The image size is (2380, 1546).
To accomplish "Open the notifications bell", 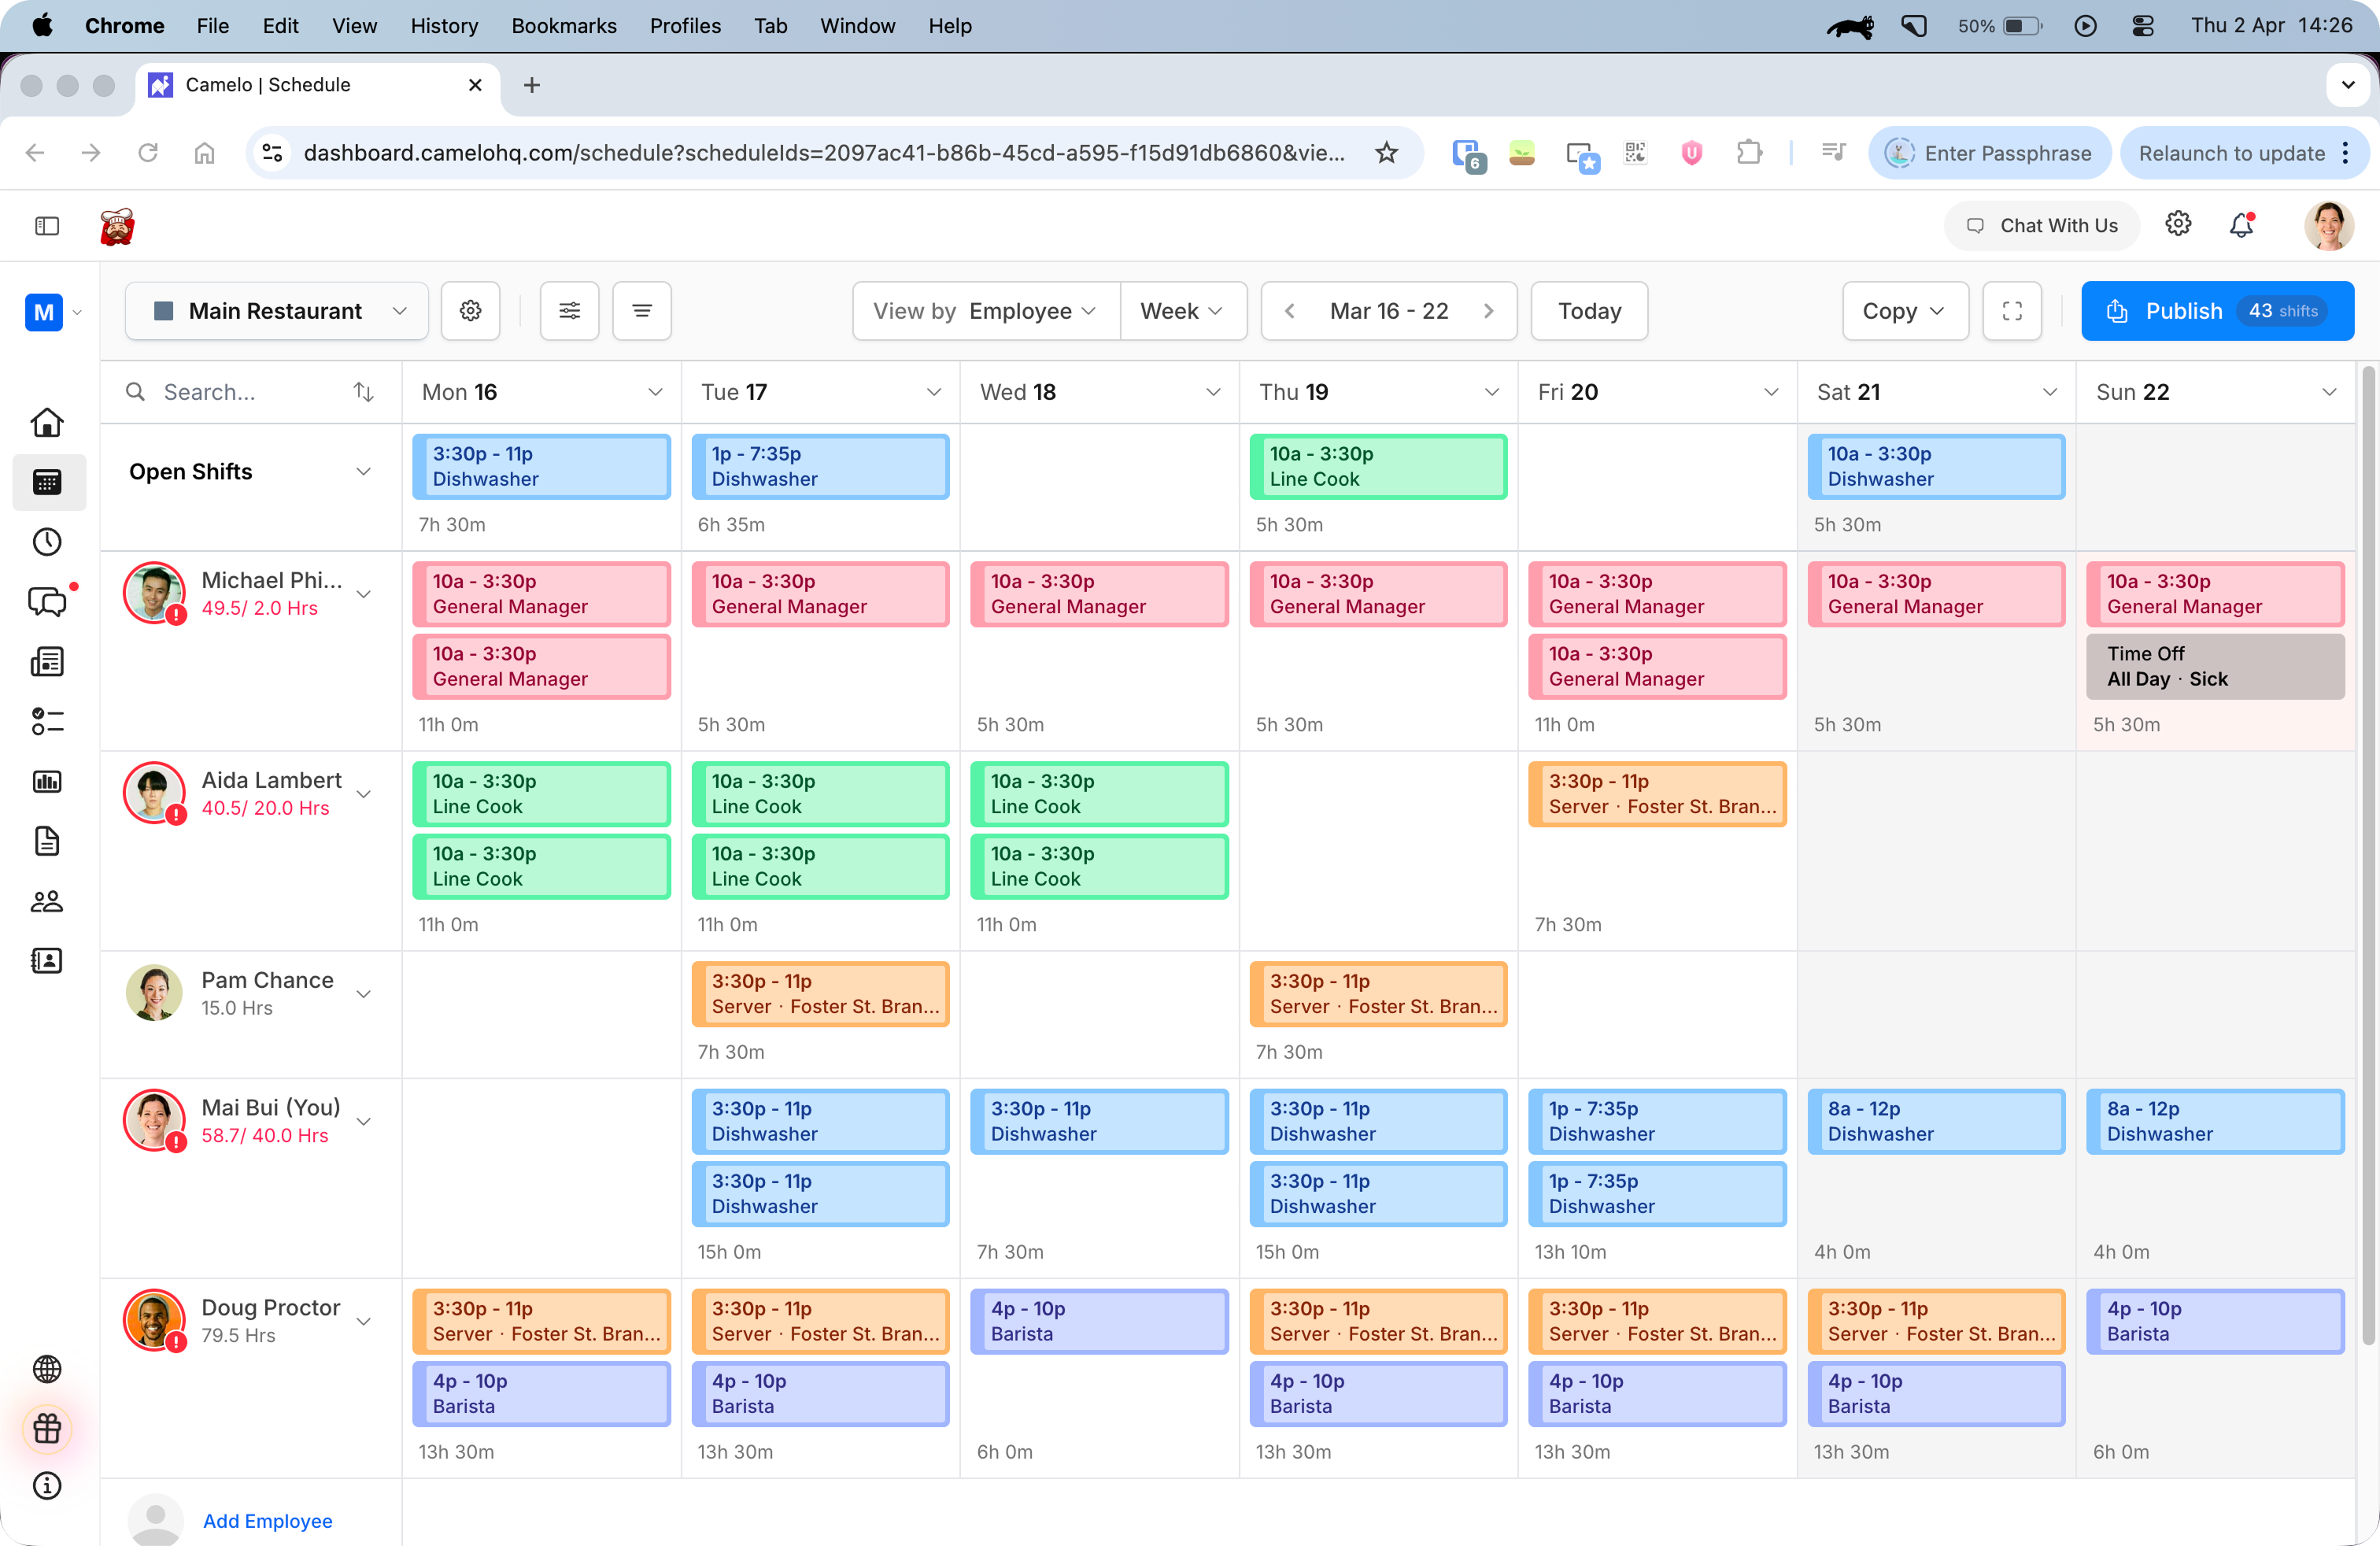I will [x=2241, y=225].
